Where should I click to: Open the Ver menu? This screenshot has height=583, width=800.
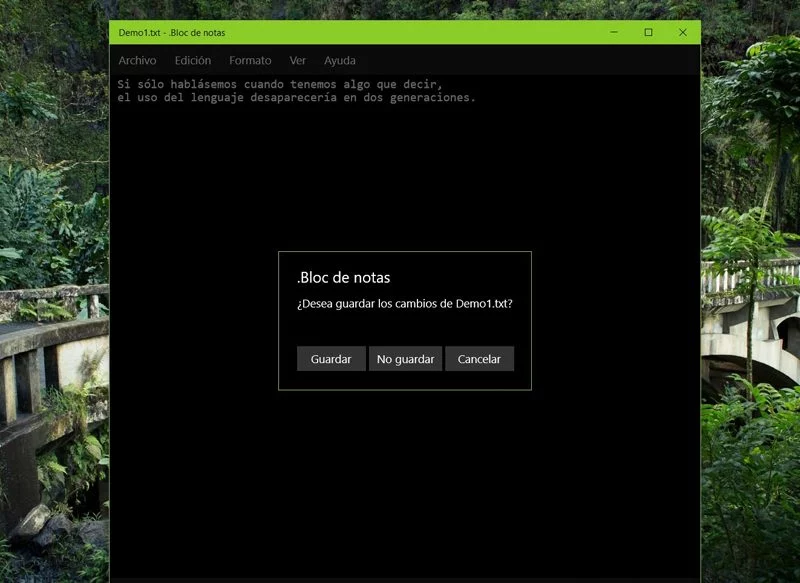[298, 61]
